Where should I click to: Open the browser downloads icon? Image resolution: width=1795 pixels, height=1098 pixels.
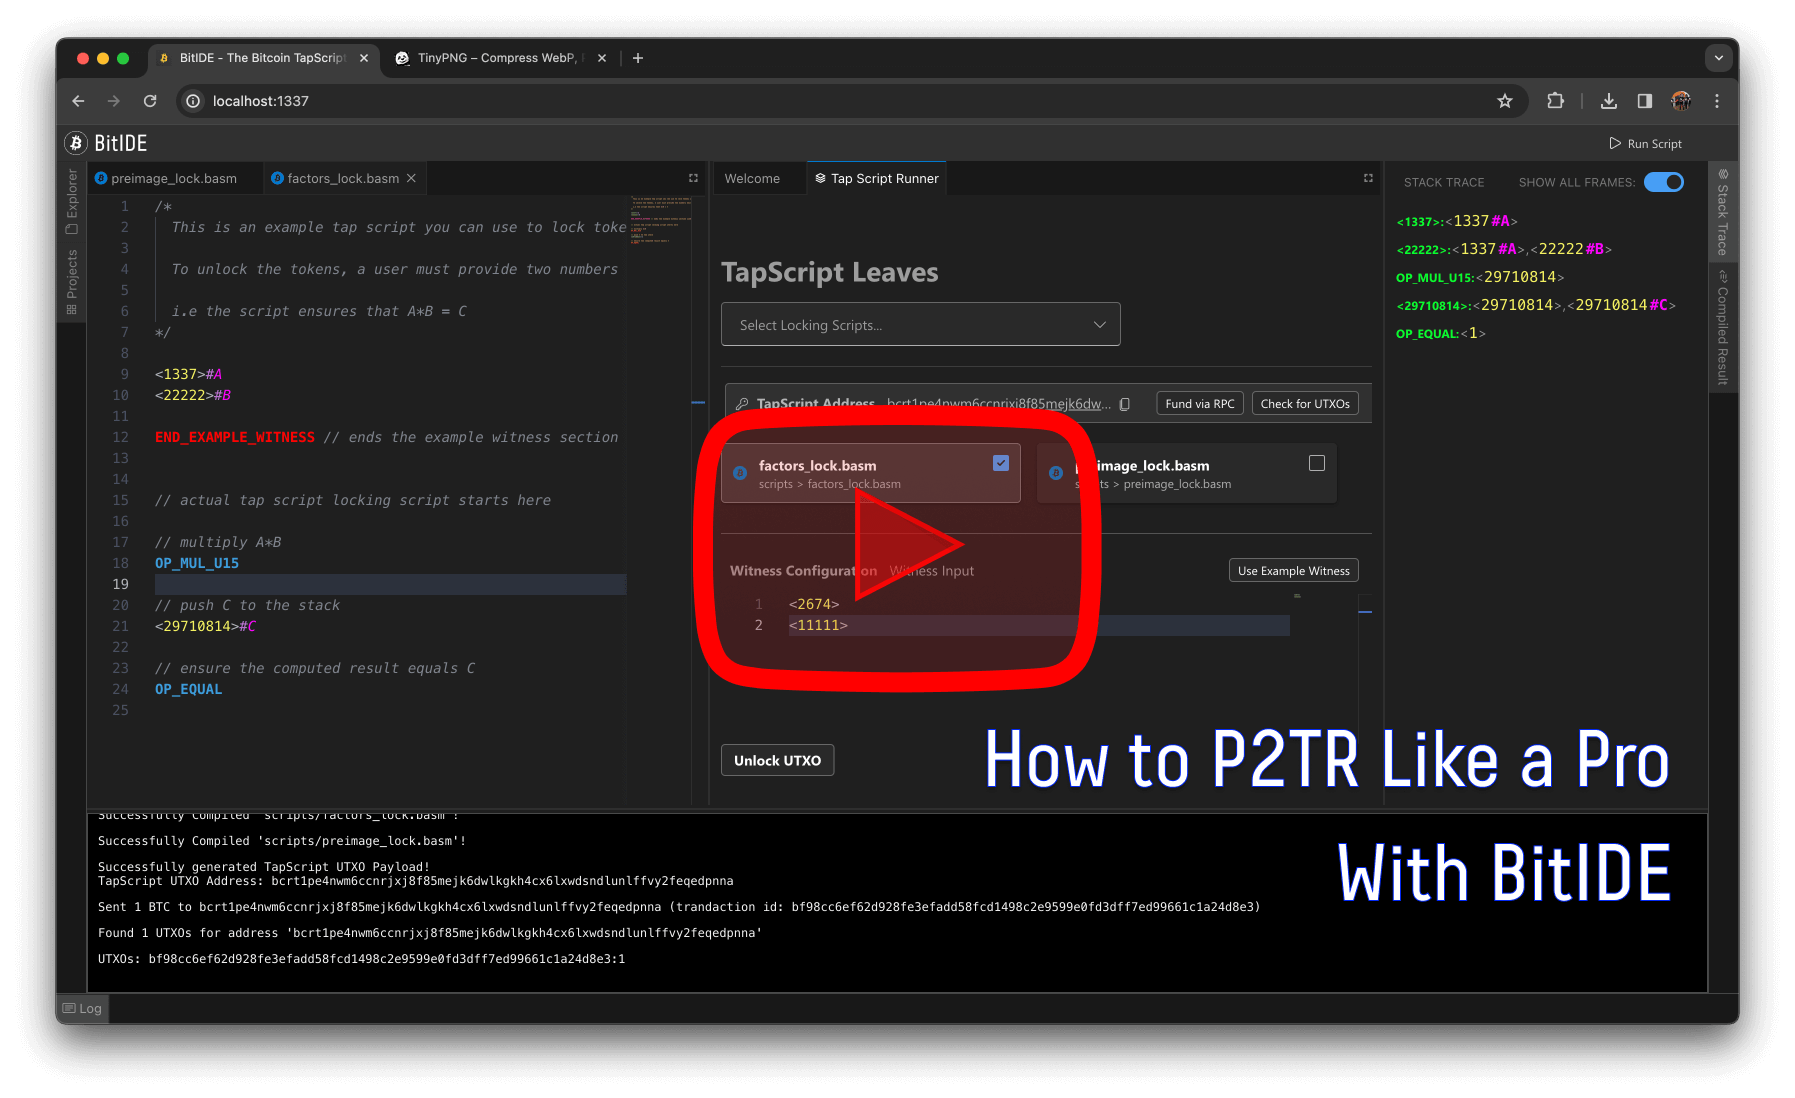point(1608,101)
